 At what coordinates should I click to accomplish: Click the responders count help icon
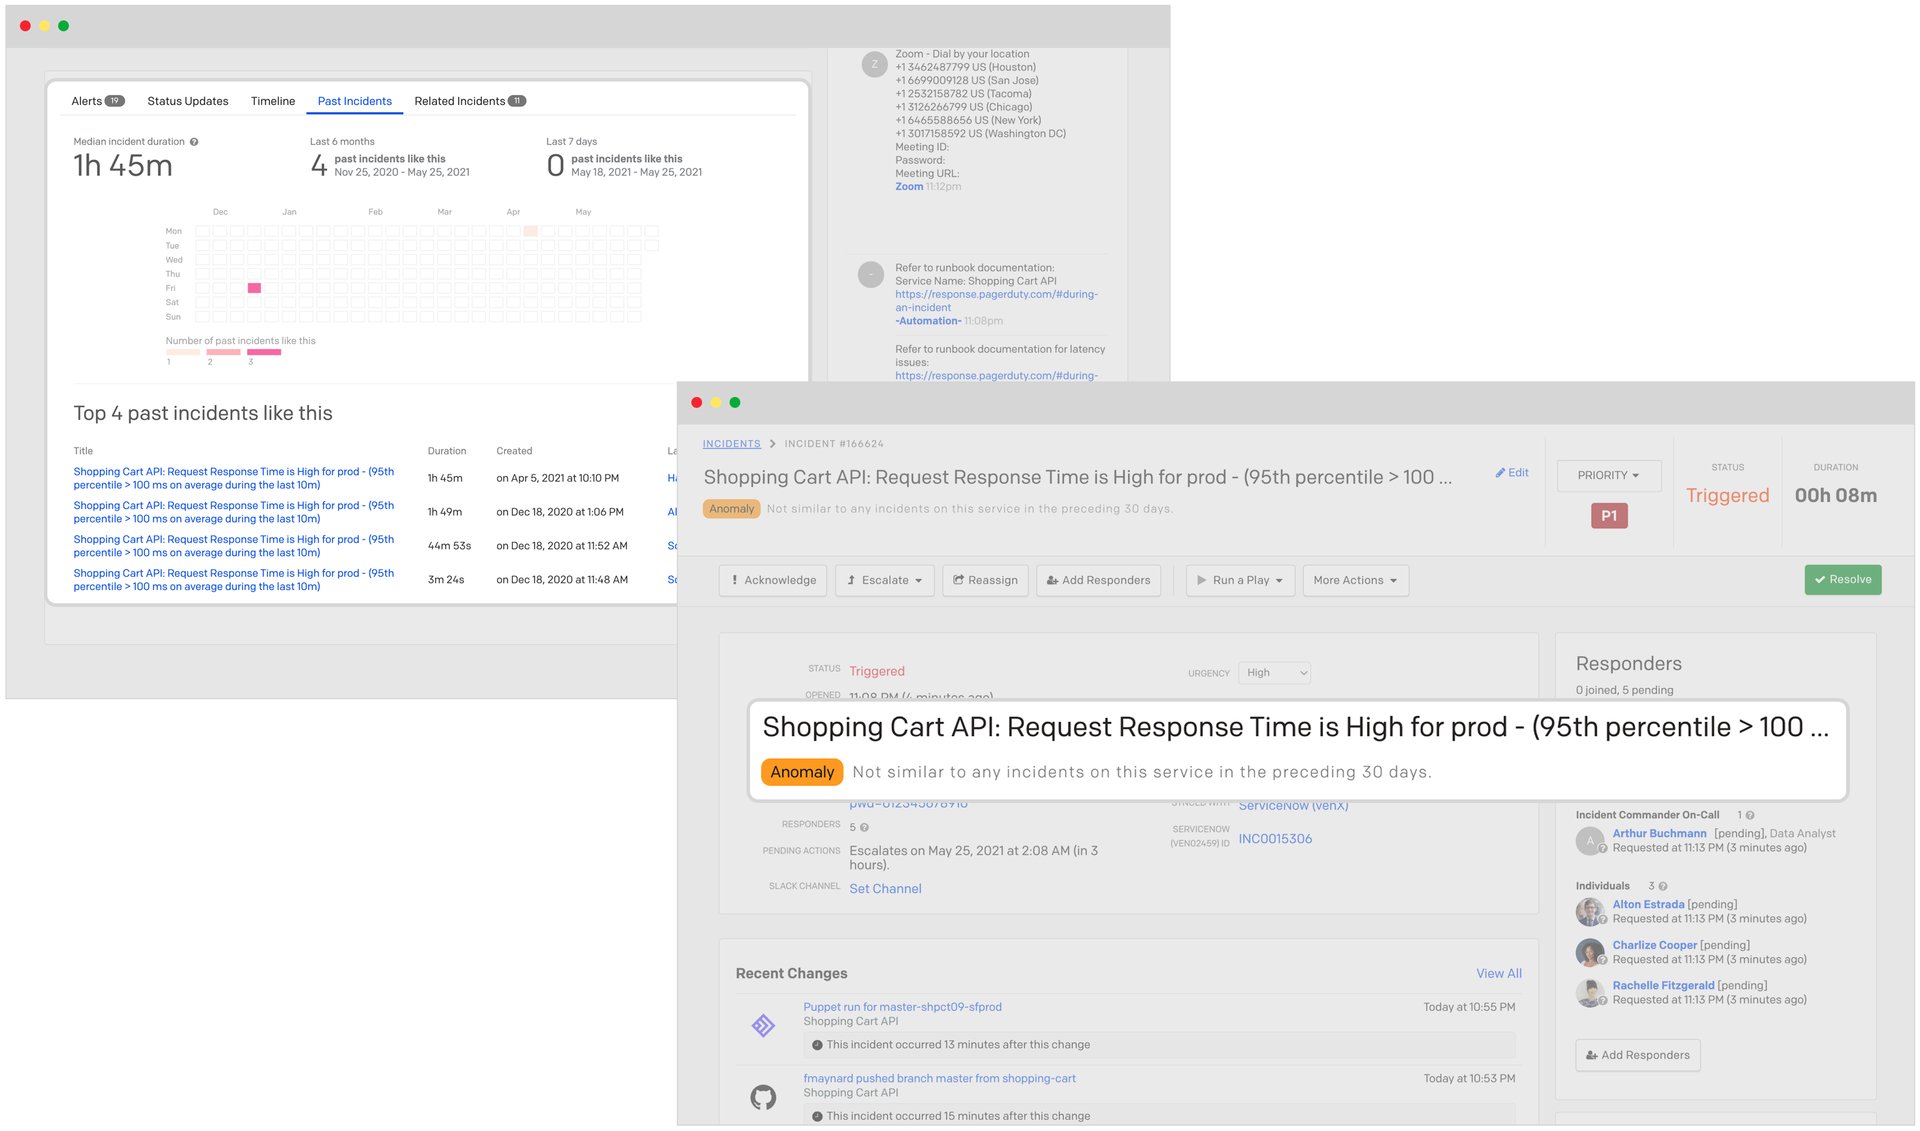click(x=864, y=828)
